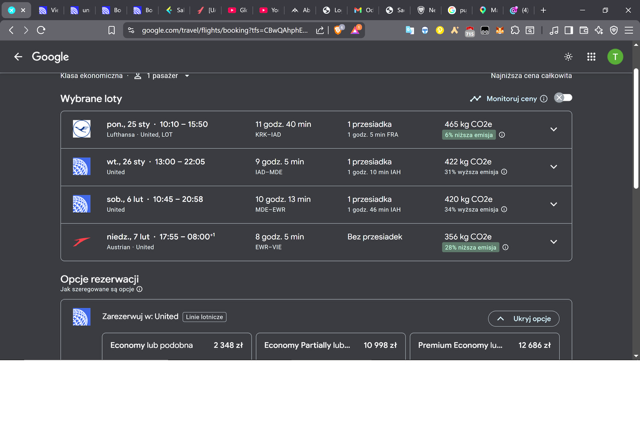Screen dimensions: 640x447
Task: Click info icon beside 31% wyższa emisja
Action: click(504, 172)
